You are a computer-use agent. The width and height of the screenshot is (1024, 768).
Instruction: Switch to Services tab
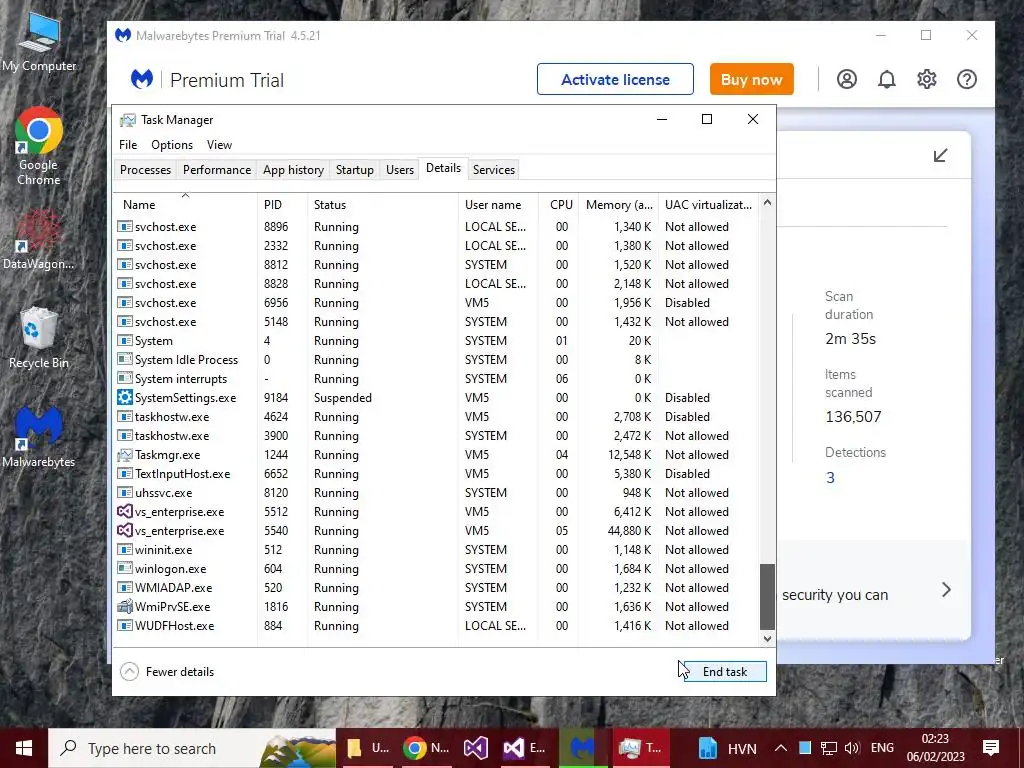494,170
